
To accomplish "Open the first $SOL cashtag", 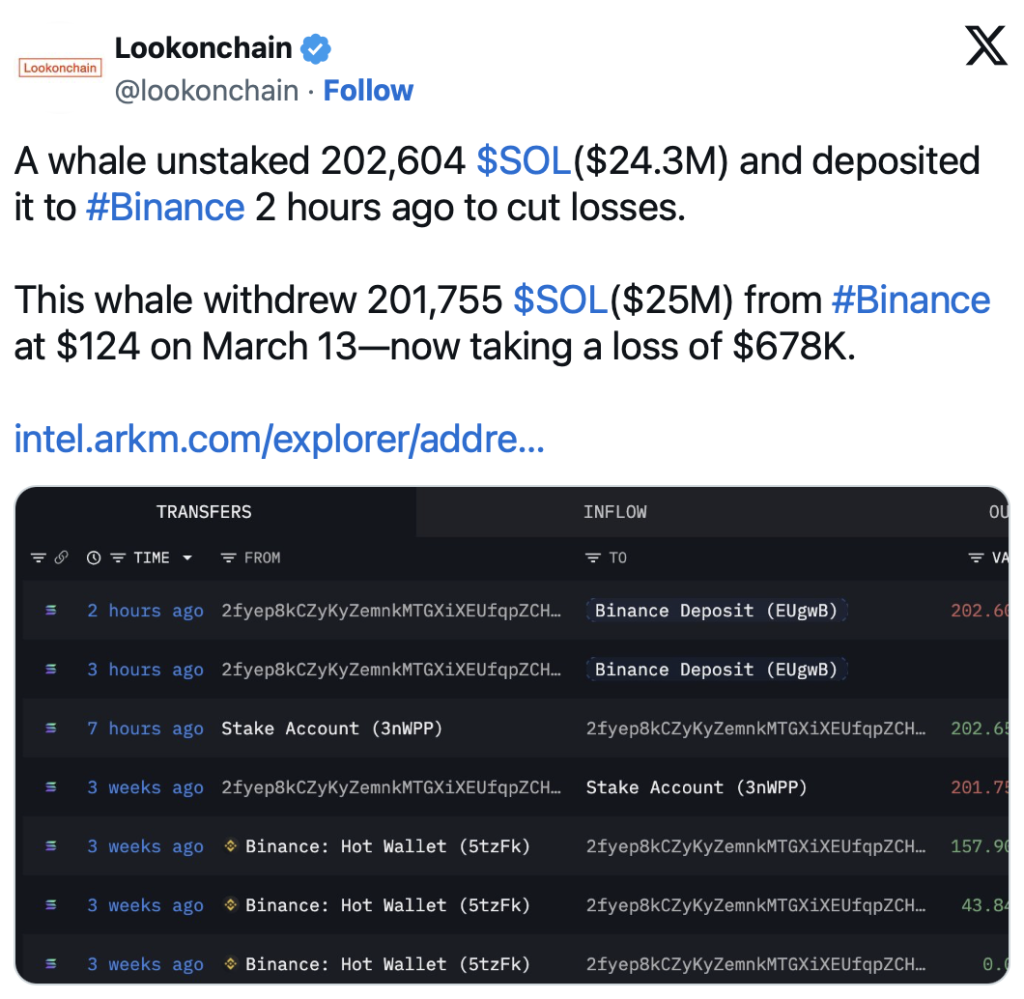I will click(x=524, y=161).
